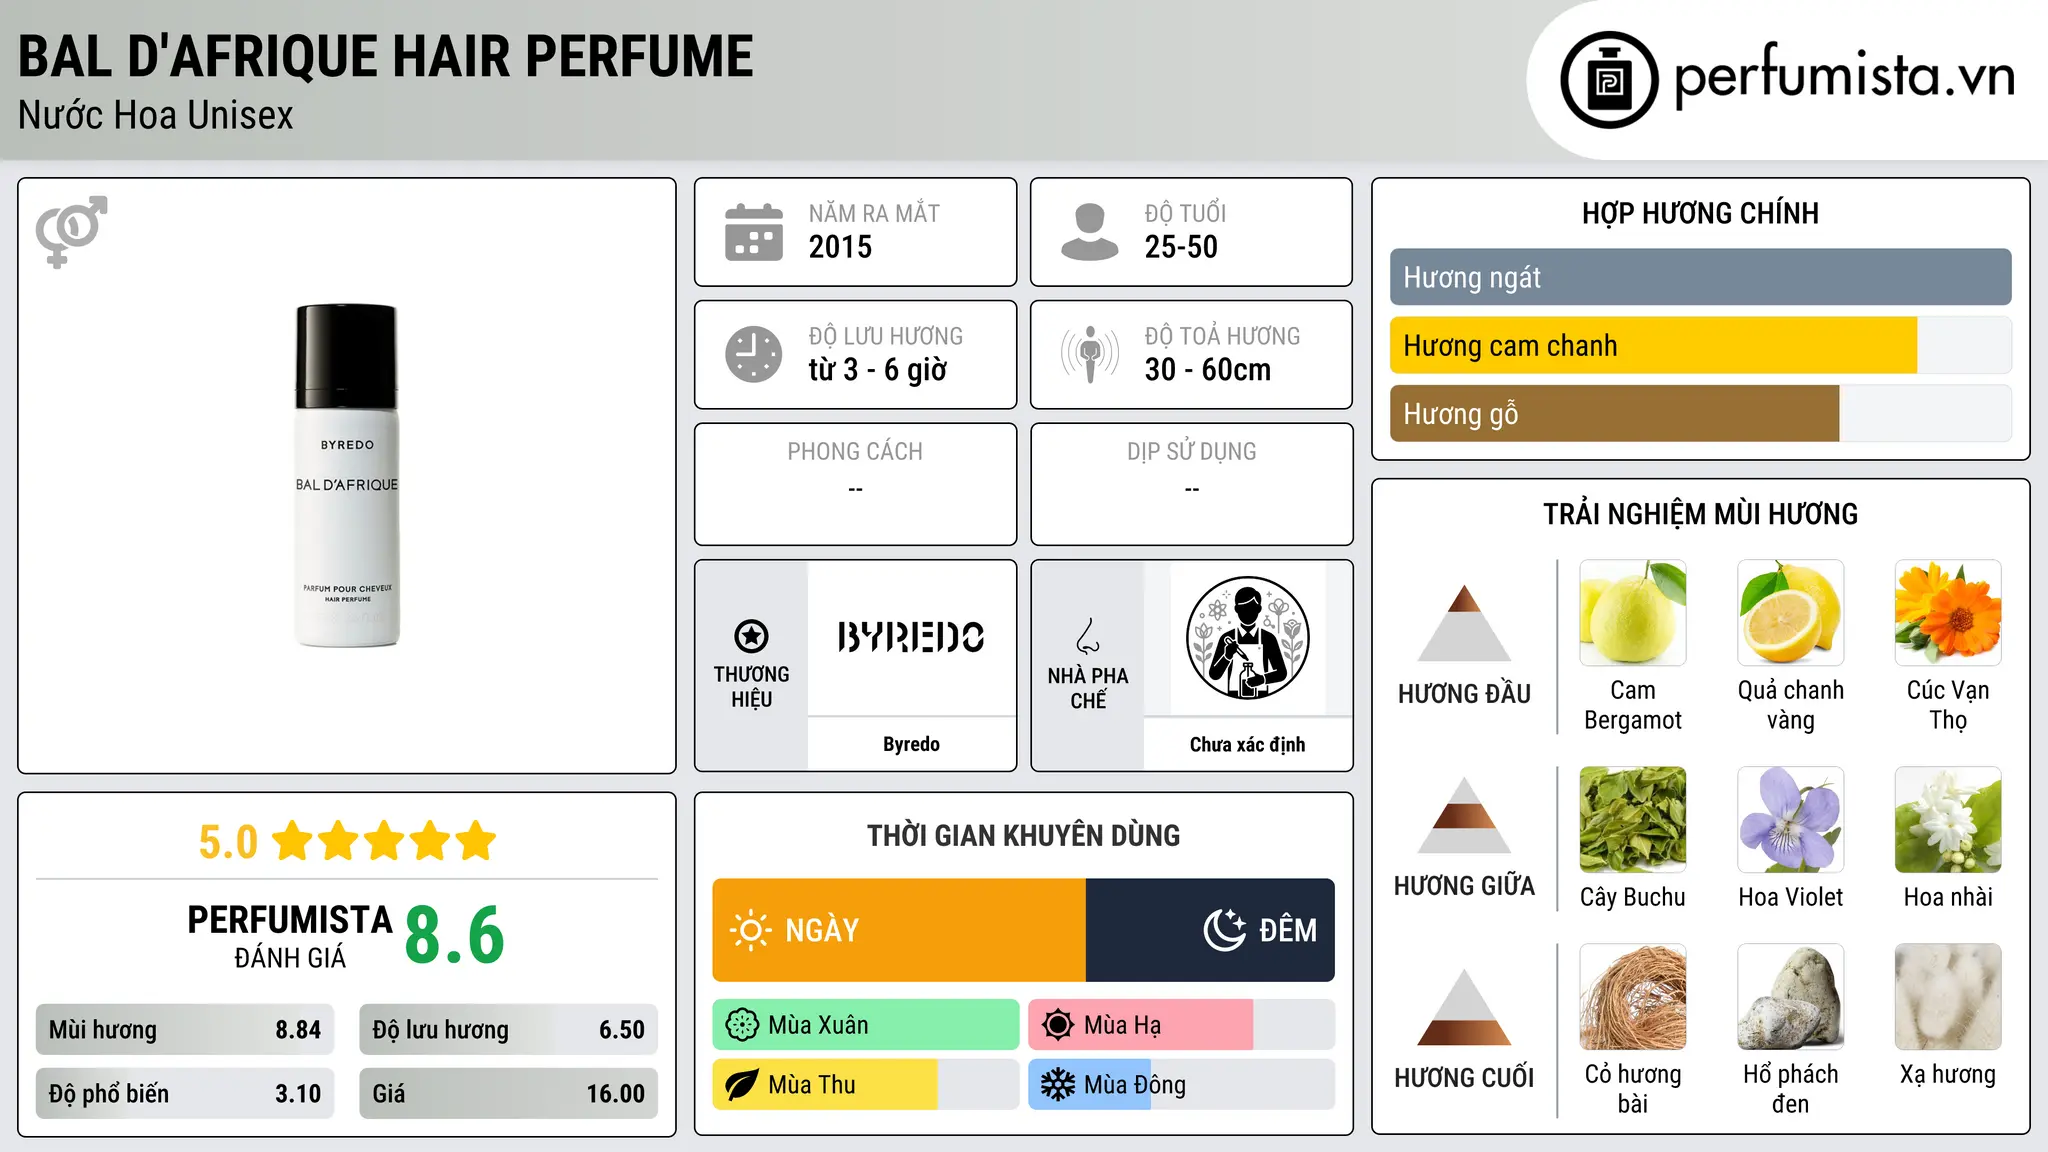Open the Cây Buchu note image
2048x1152 pixels.
point(1633,820)
